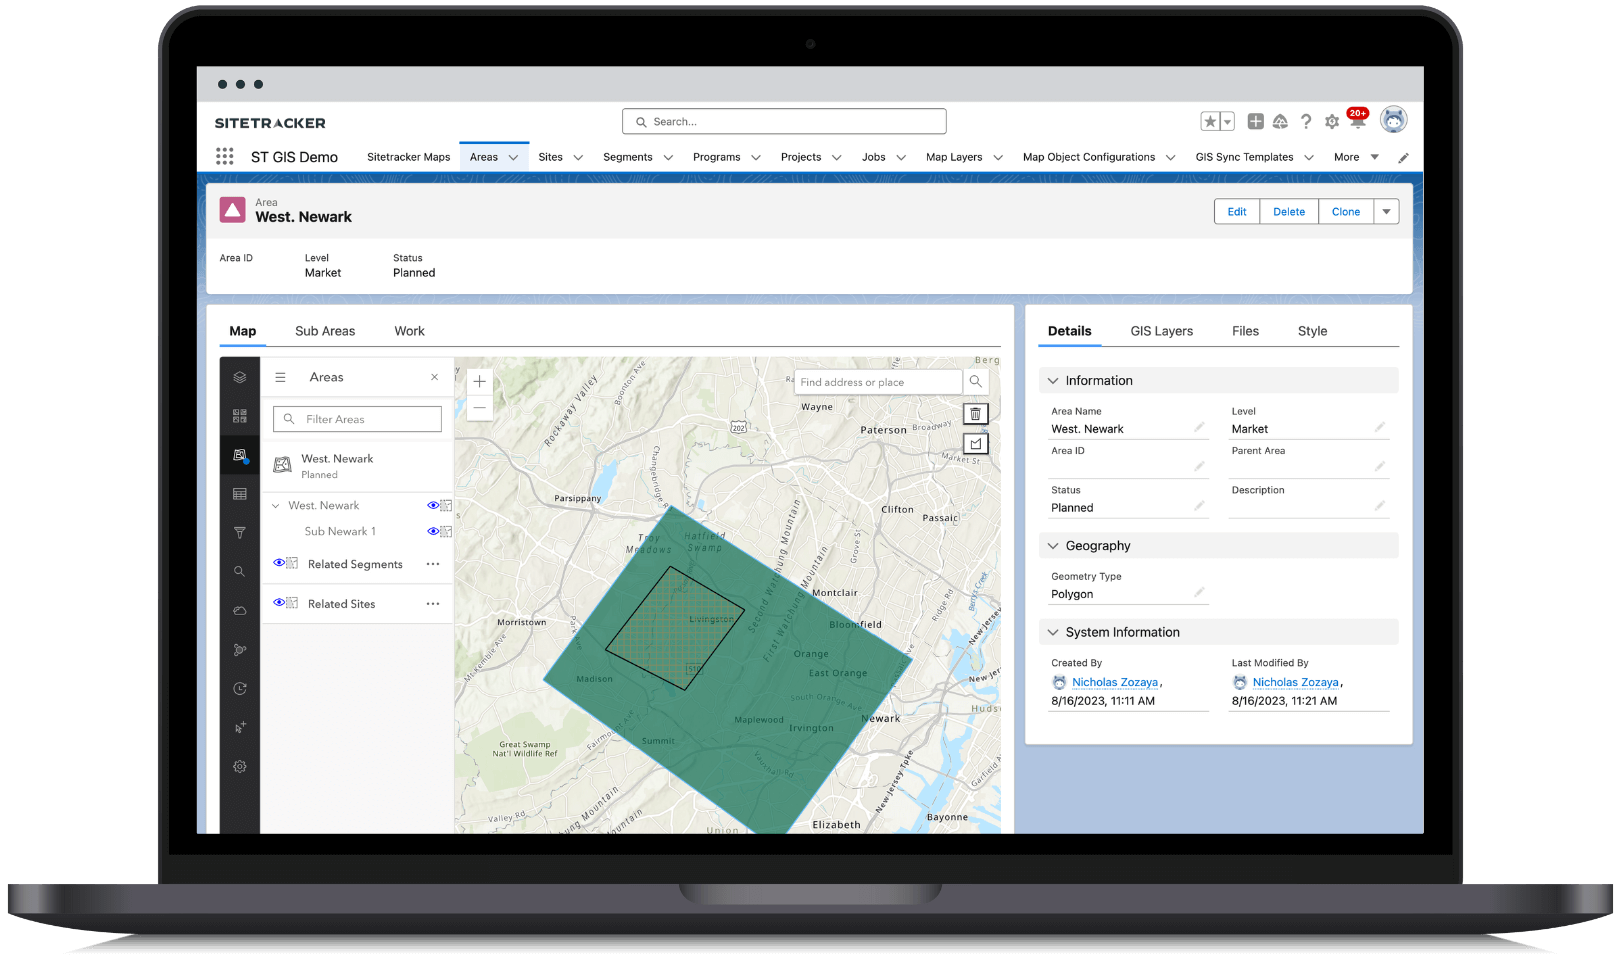
Task: Select the Layers tool in the map sidebar
Action: [238, 378]
